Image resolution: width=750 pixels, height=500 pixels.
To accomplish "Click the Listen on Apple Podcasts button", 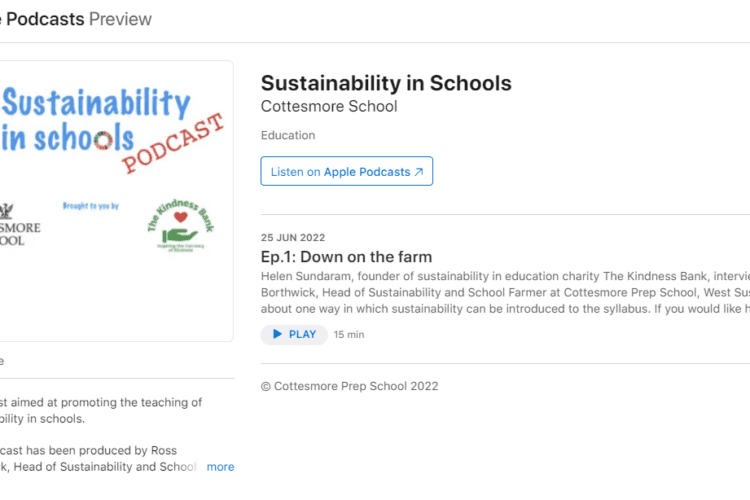I will (346, 171).
